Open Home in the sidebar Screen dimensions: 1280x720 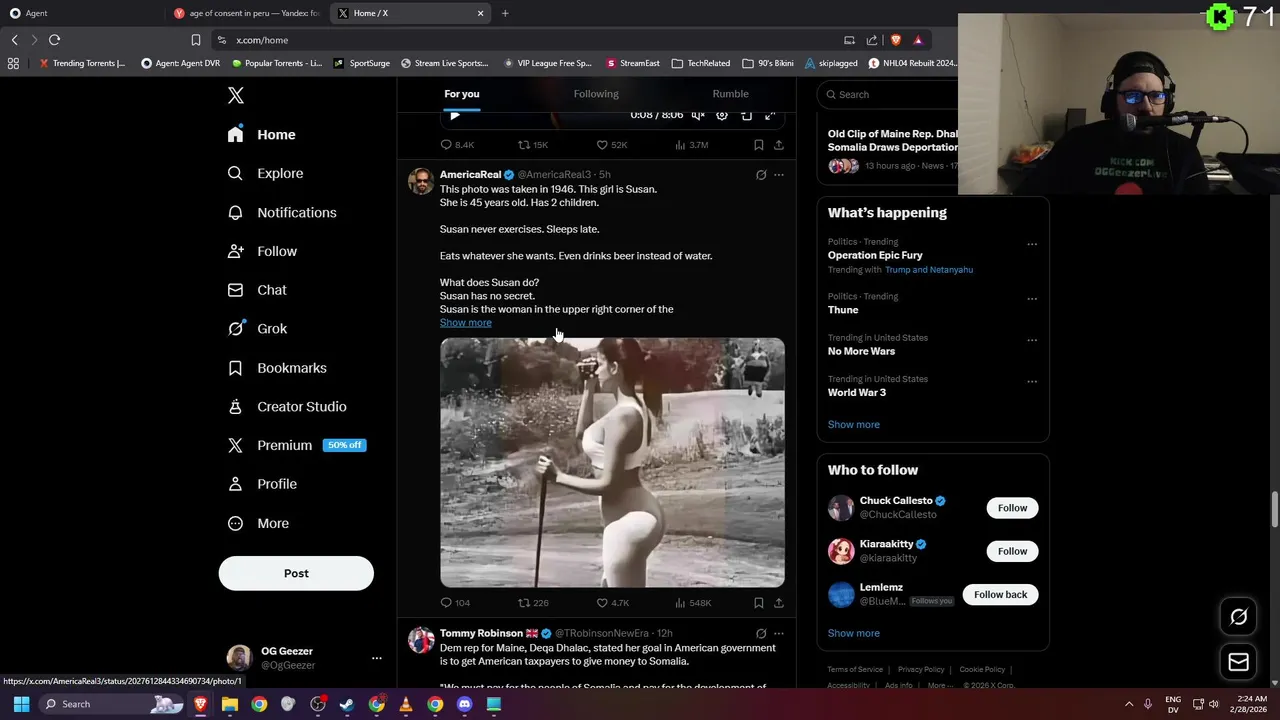tap(261, 135)
